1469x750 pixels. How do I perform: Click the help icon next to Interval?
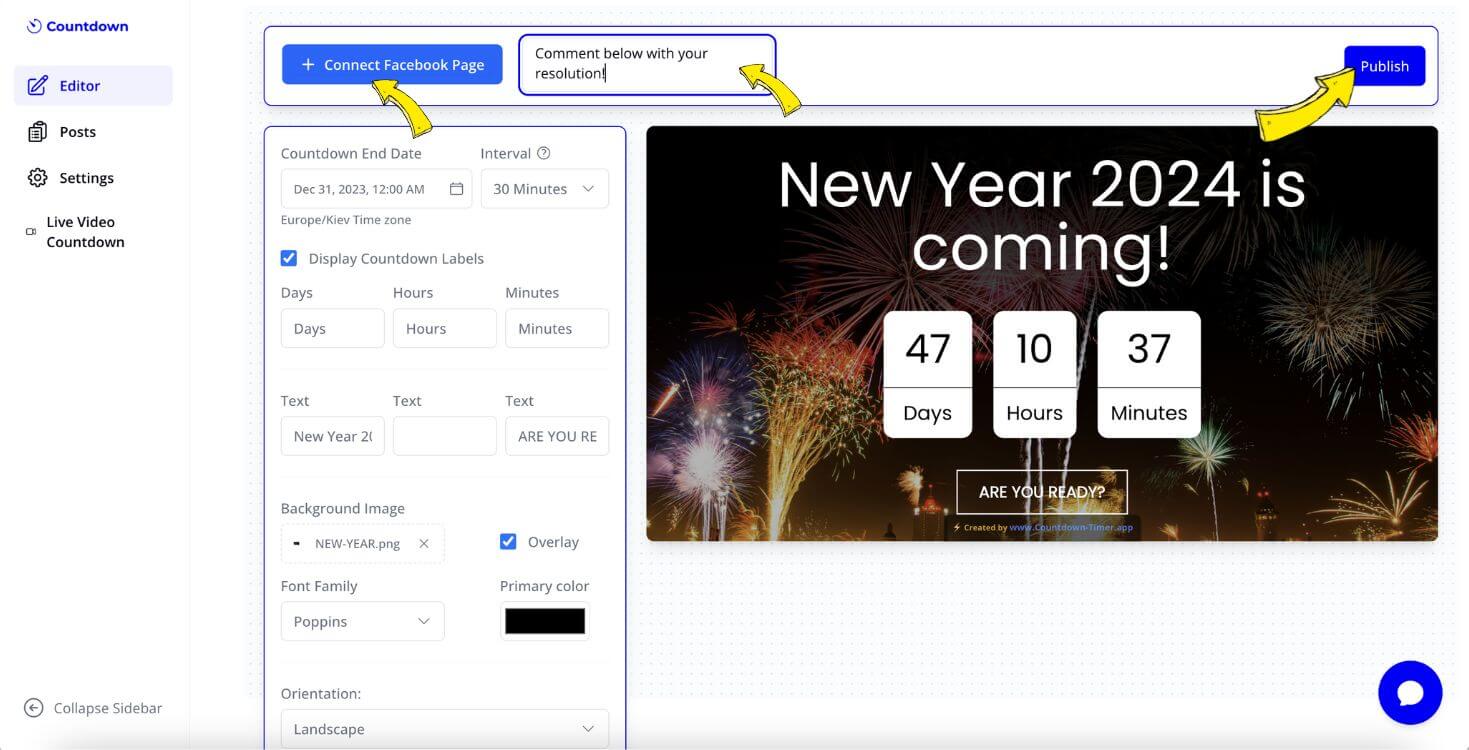point(541,152)
